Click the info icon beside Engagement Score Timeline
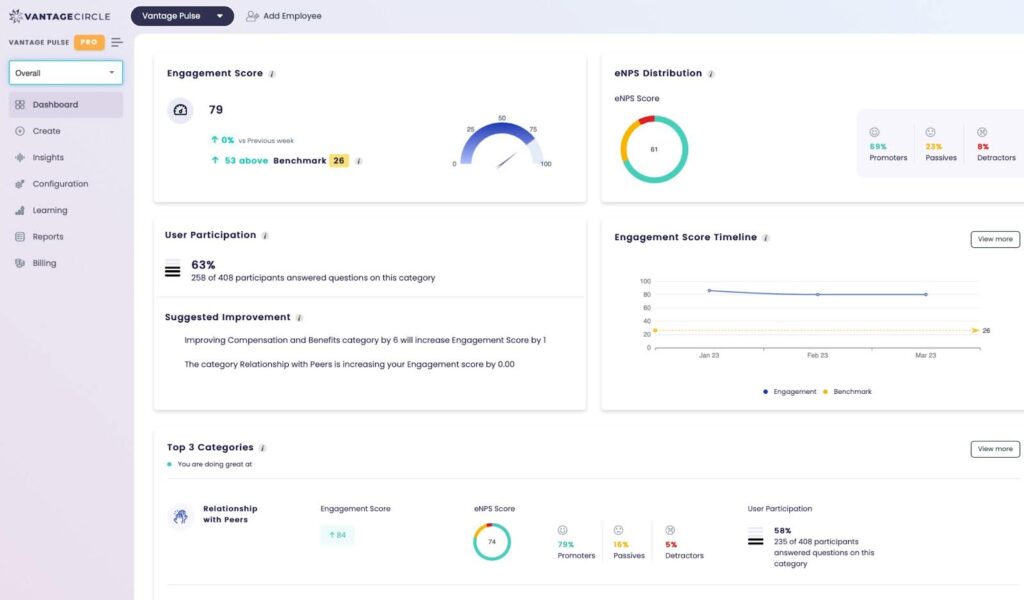The width and height of the screenshot is (1024, 600). click(766, 238)
